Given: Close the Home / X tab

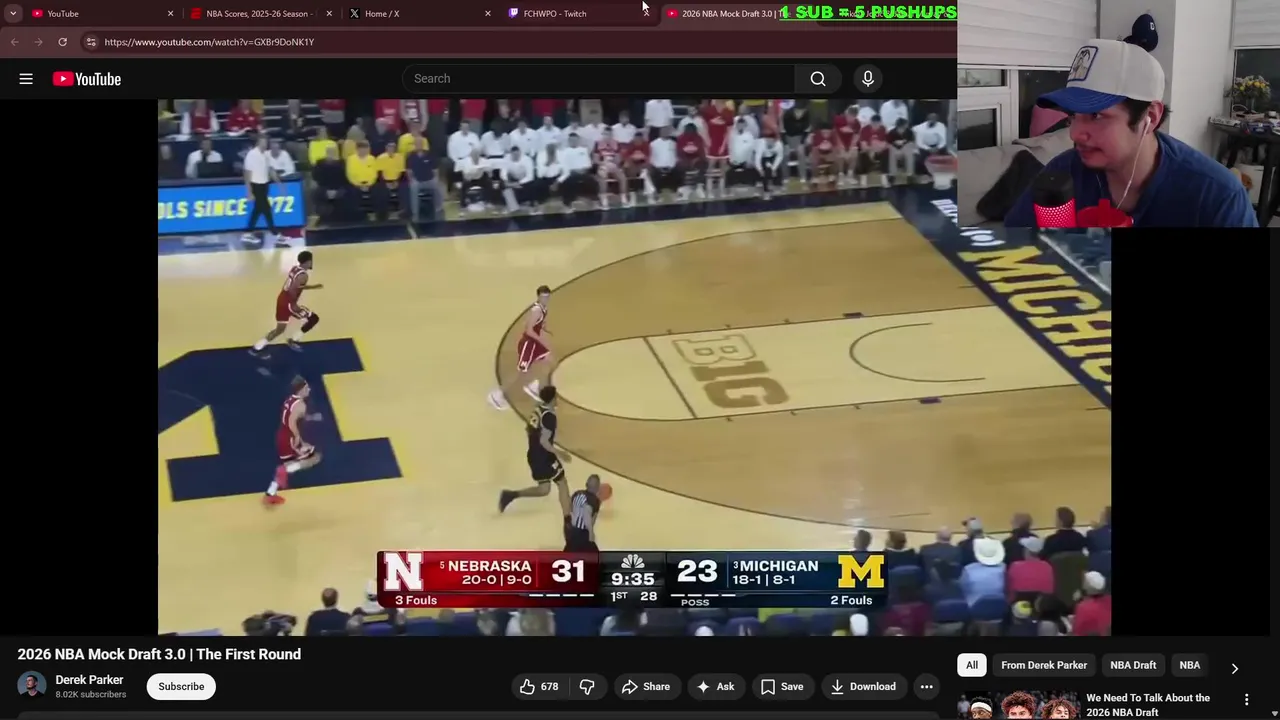Looking at the screenshot, I should [x=487, y=14].
